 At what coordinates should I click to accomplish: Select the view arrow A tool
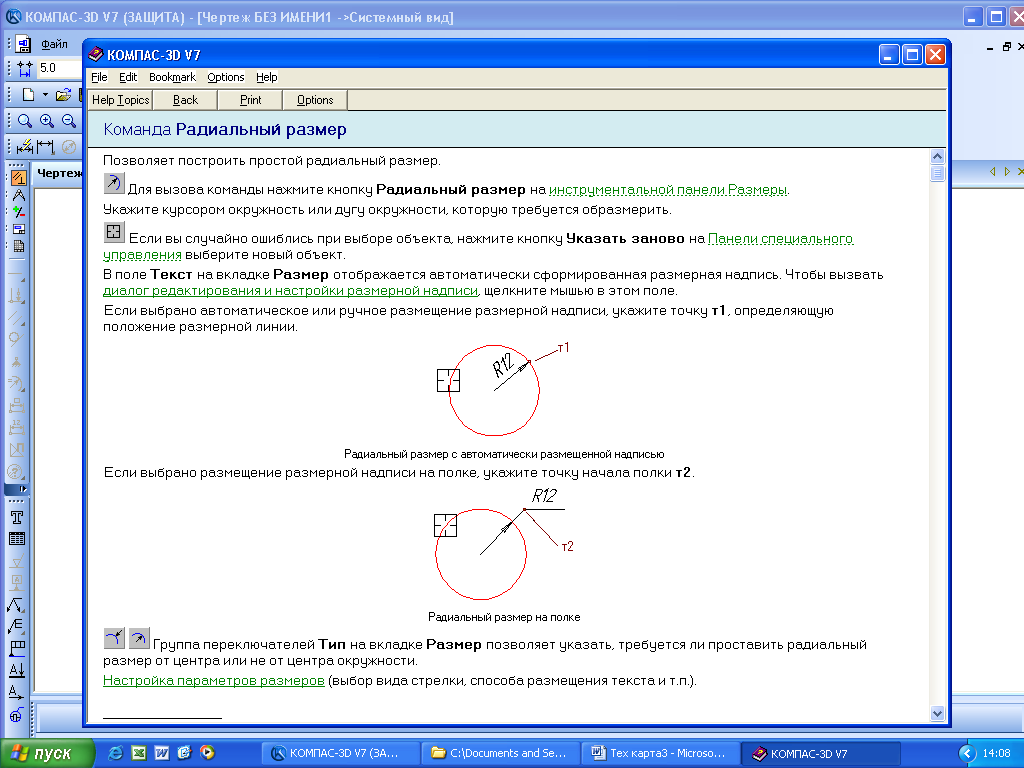click(17, 692)
